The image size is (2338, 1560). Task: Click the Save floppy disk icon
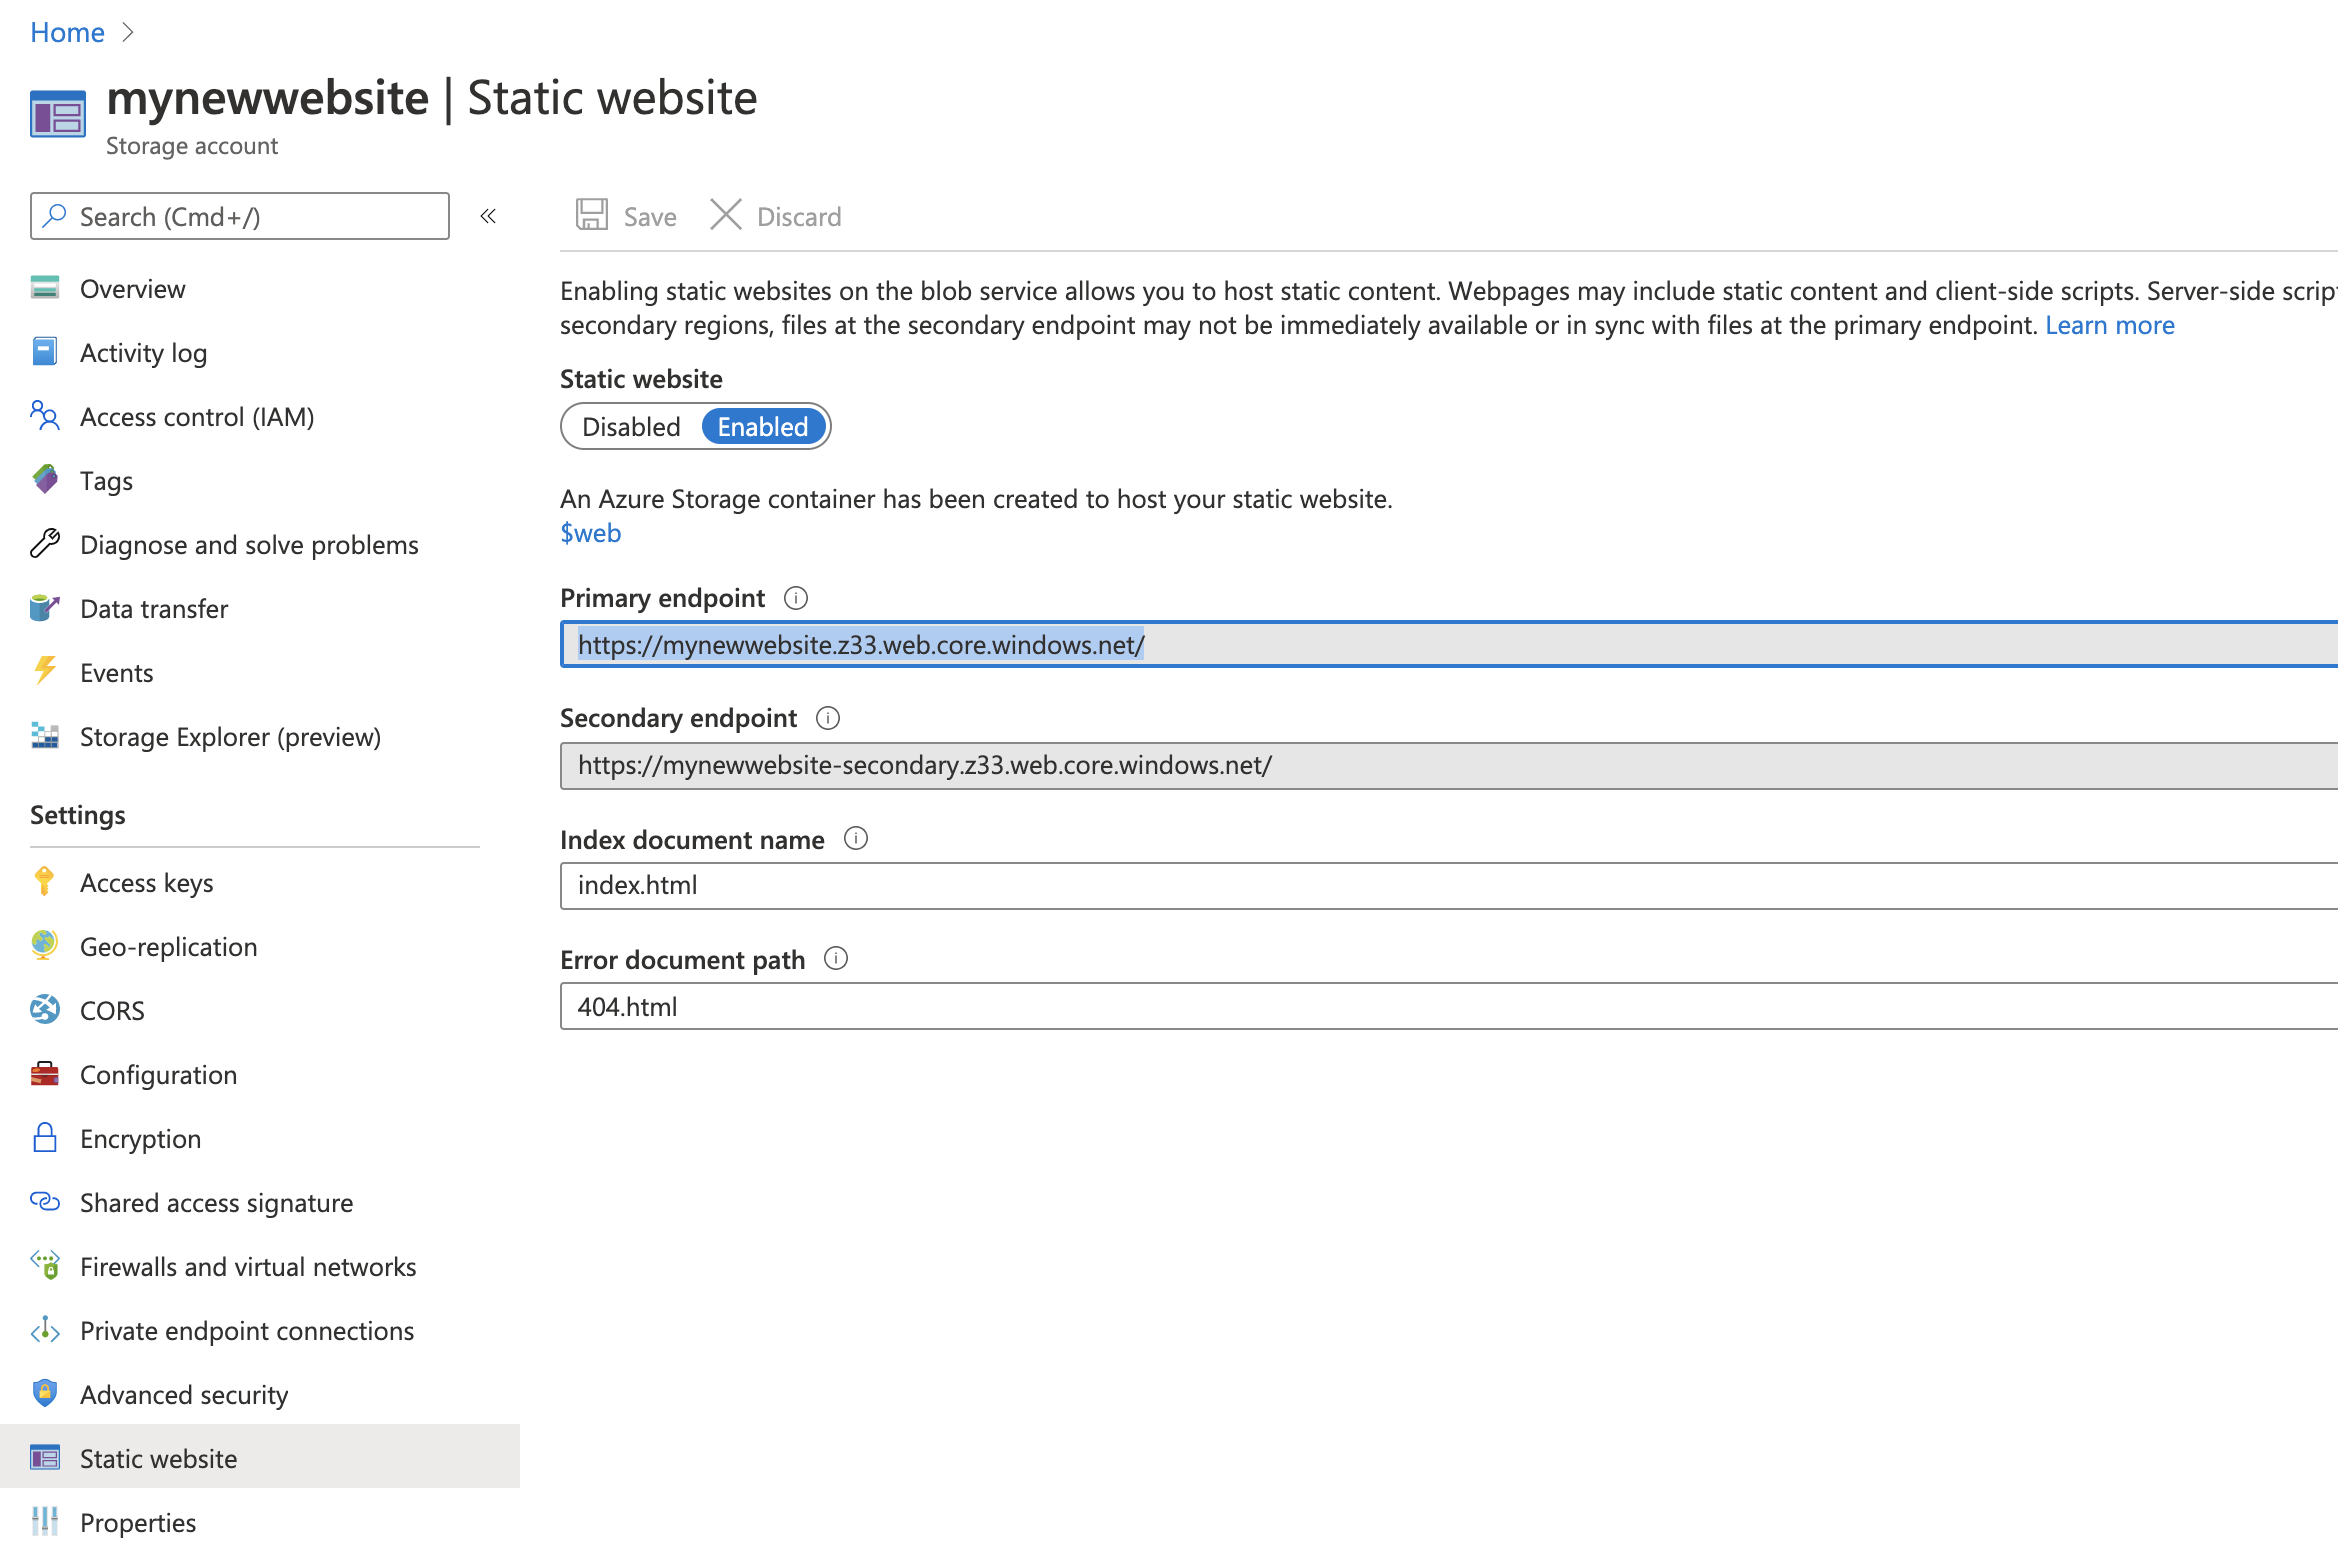pos(592,216)
